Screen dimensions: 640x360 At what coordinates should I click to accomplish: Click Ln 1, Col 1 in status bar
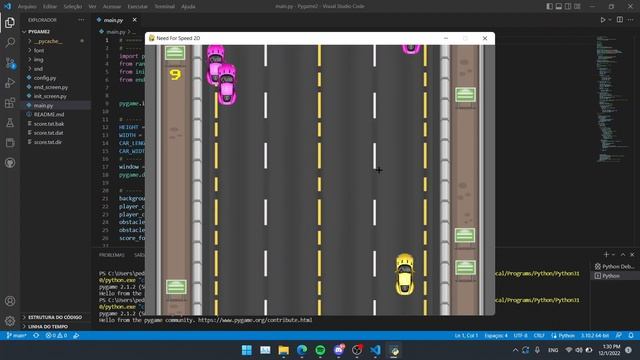tap(466, 336)
